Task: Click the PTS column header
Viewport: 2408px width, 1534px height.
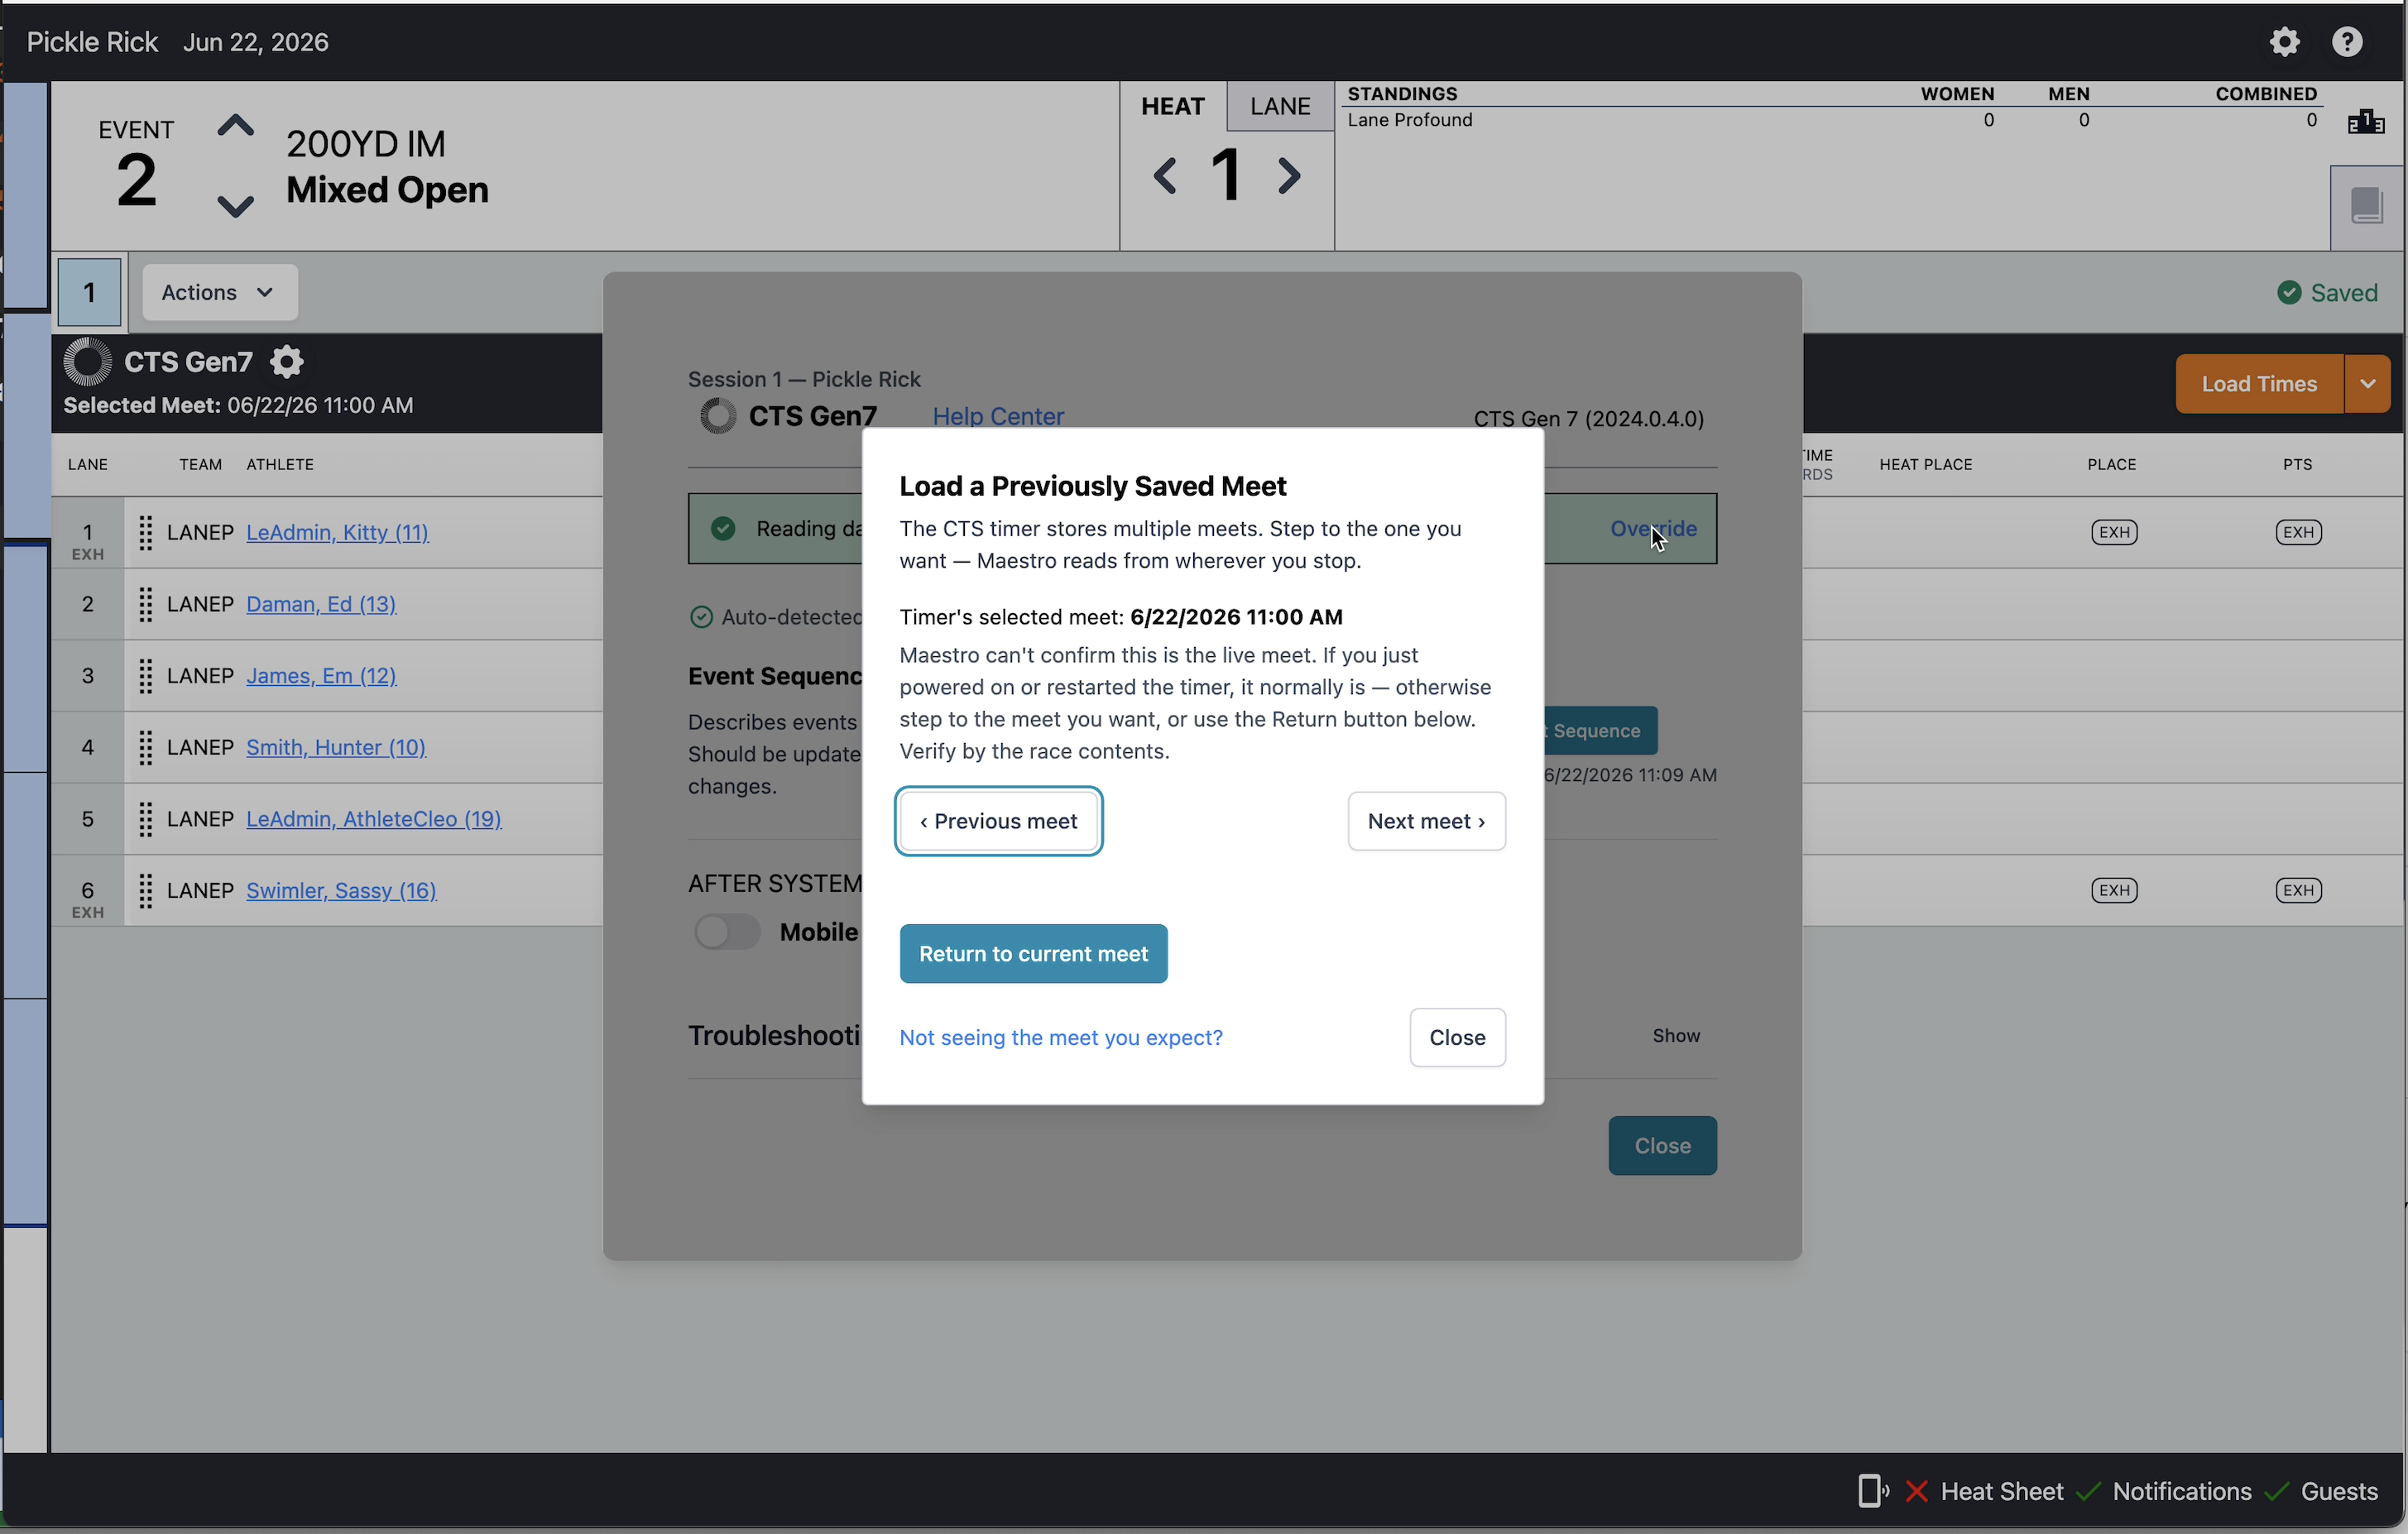Action: (2297, 465)
